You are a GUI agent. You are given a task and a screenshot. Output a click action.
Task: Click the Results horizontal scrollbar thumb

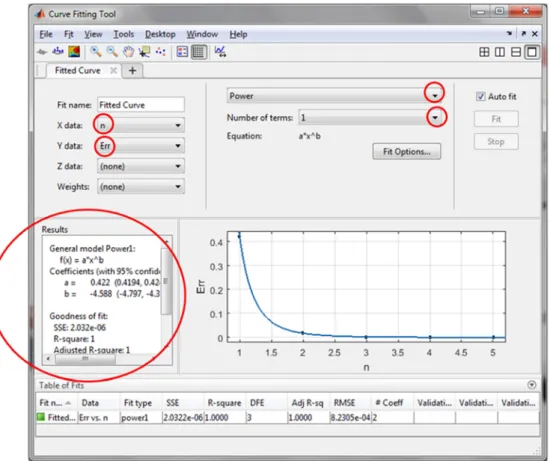click(x=85, y=359)
